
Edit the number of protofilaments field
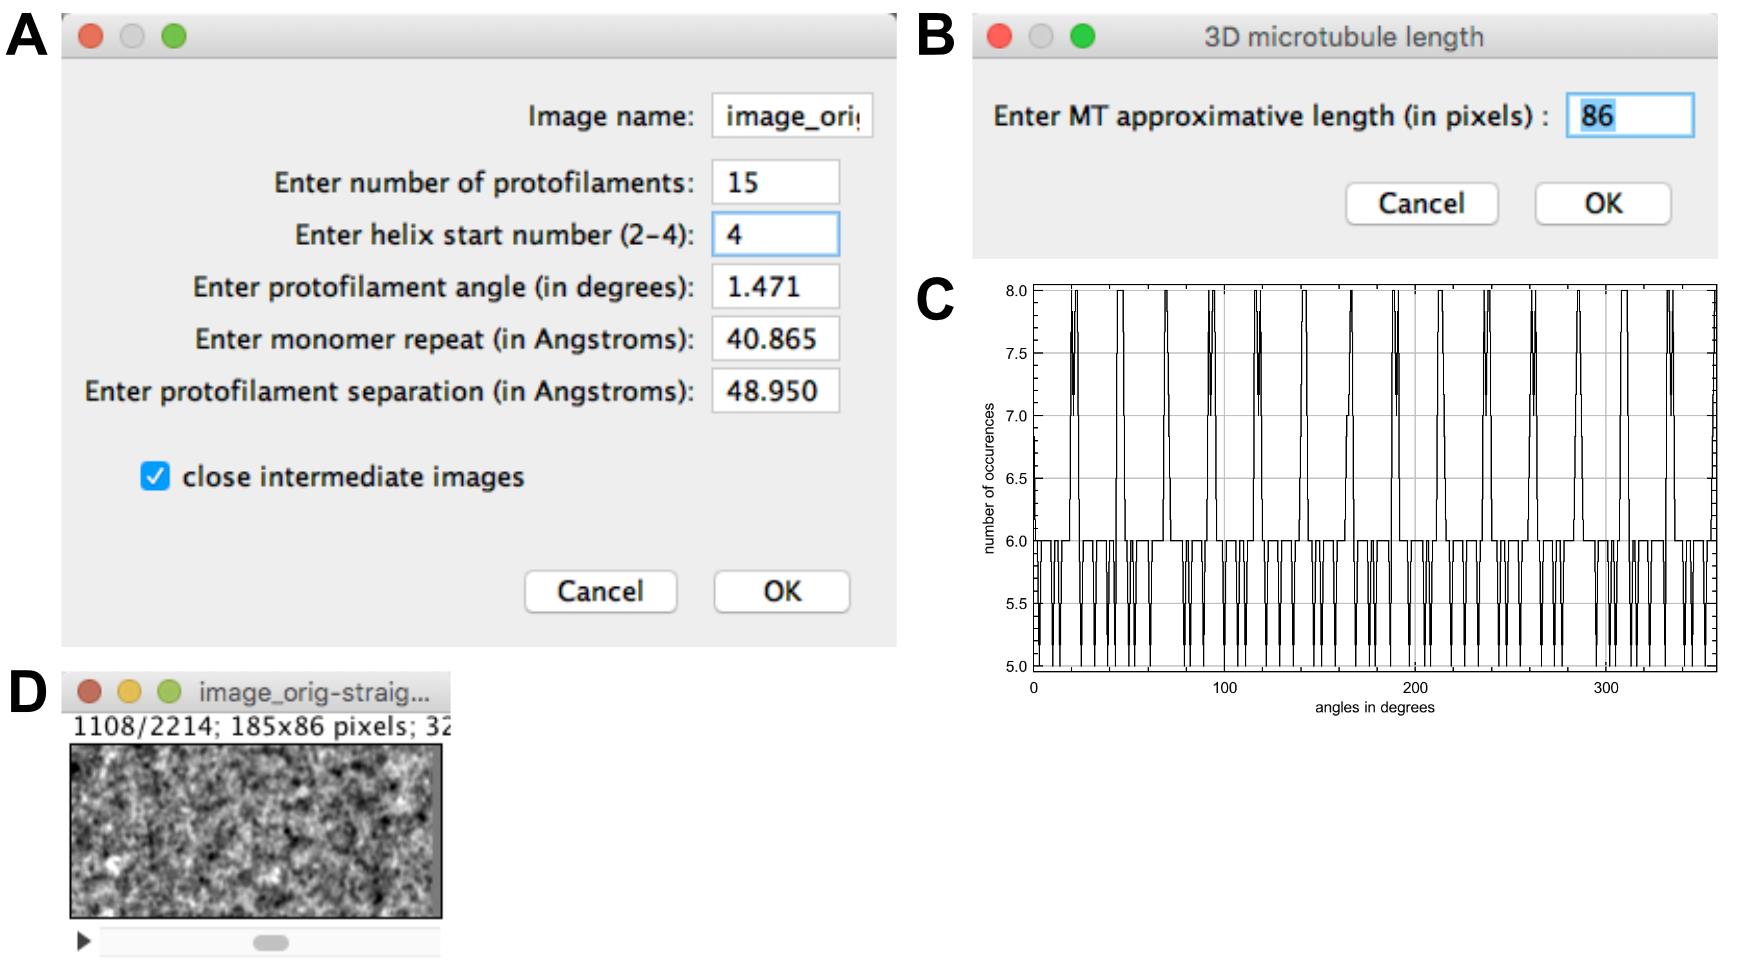[x=775, y=182]
